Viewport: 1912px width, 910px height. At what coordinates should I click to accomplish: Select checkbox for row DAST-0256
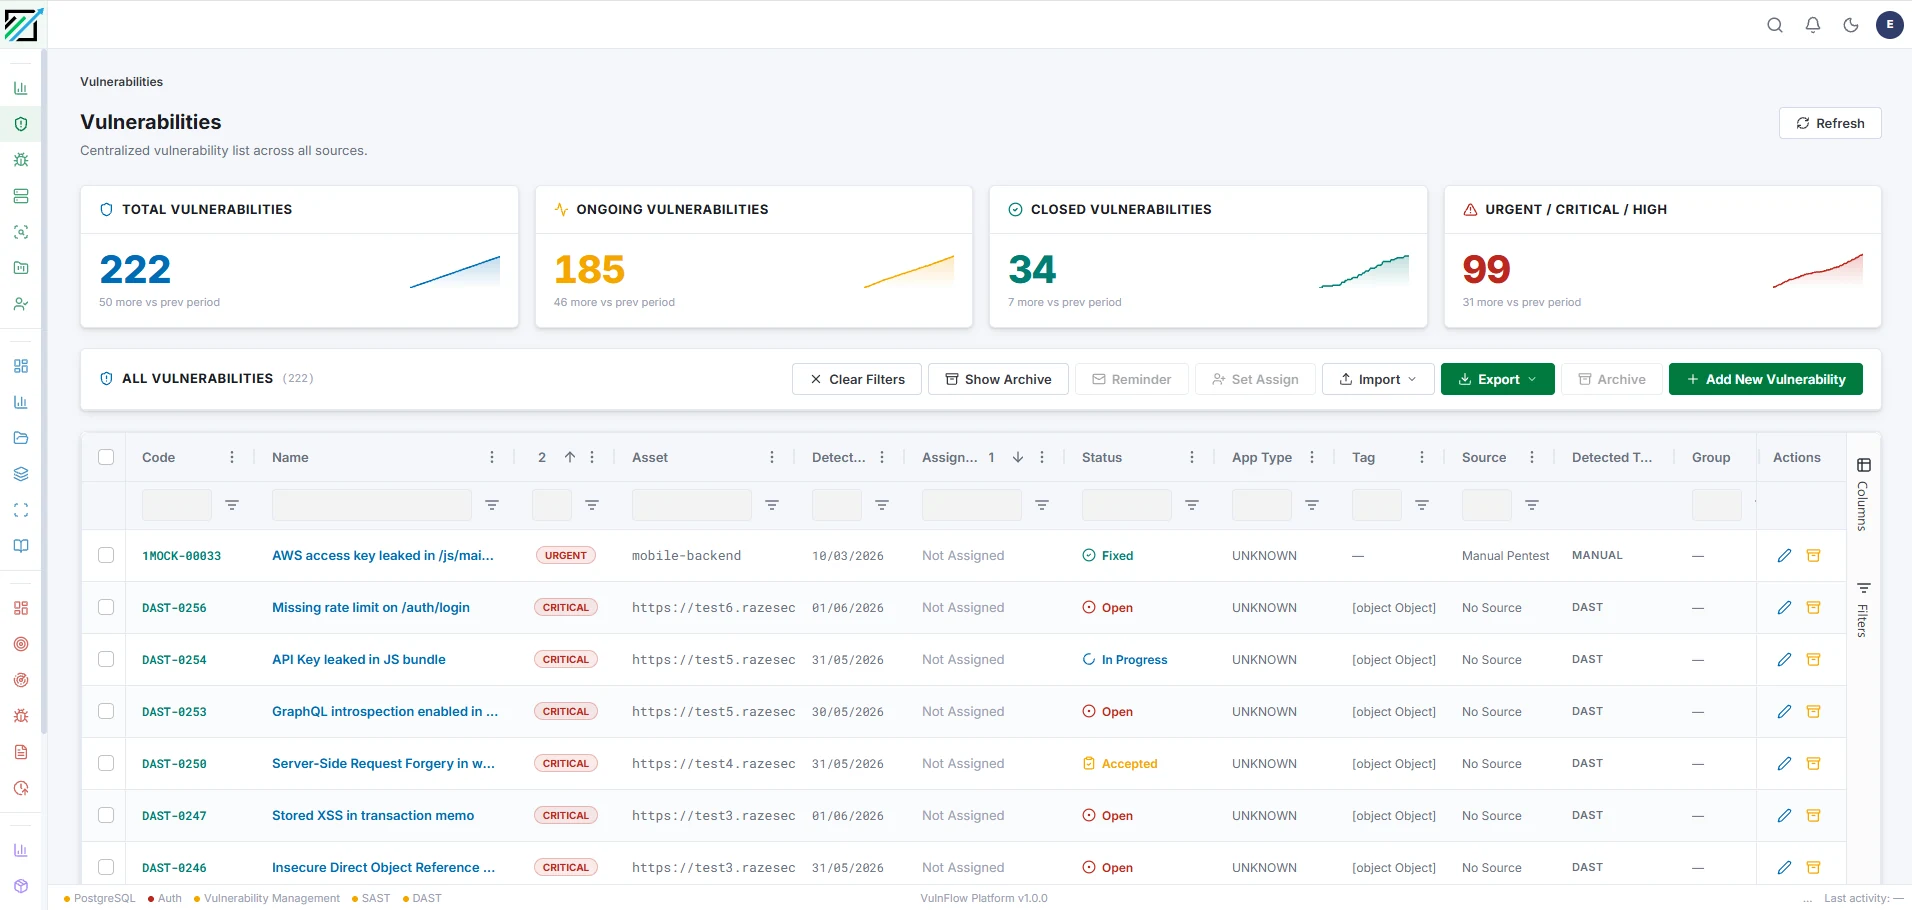[x=106, y=607]
